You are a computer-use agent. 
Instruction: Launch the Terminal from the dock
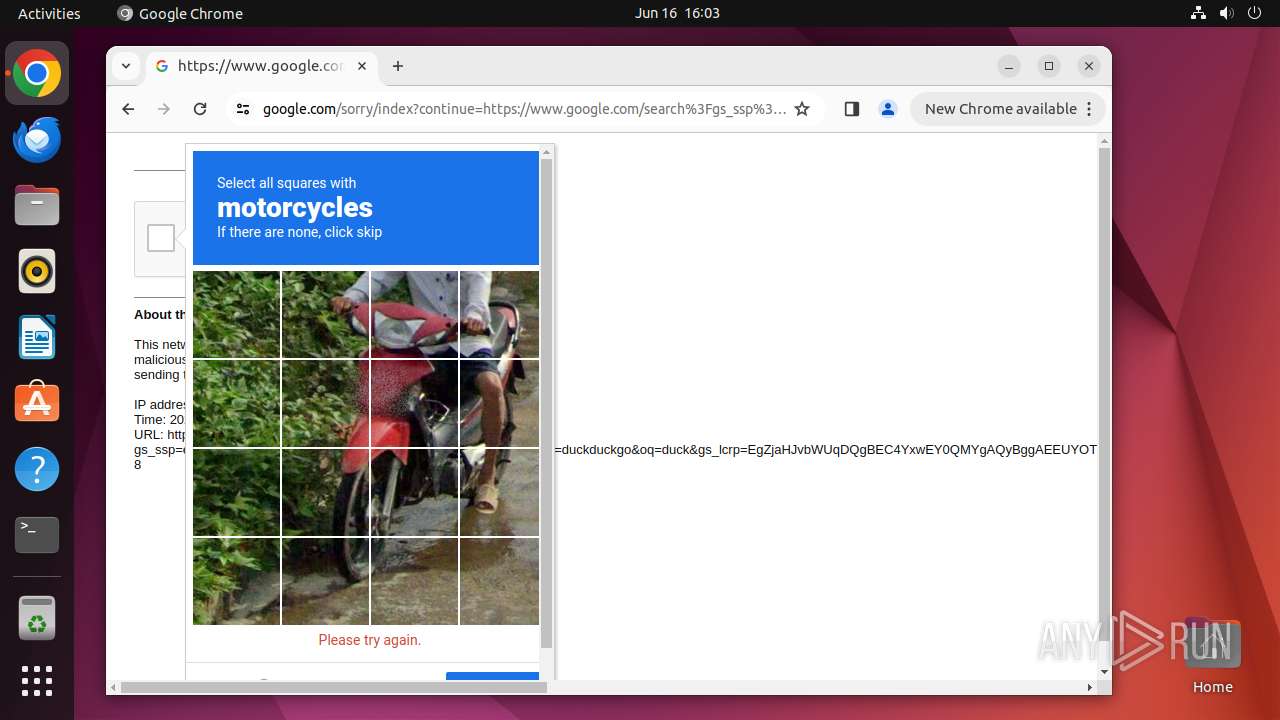[37, 535]
